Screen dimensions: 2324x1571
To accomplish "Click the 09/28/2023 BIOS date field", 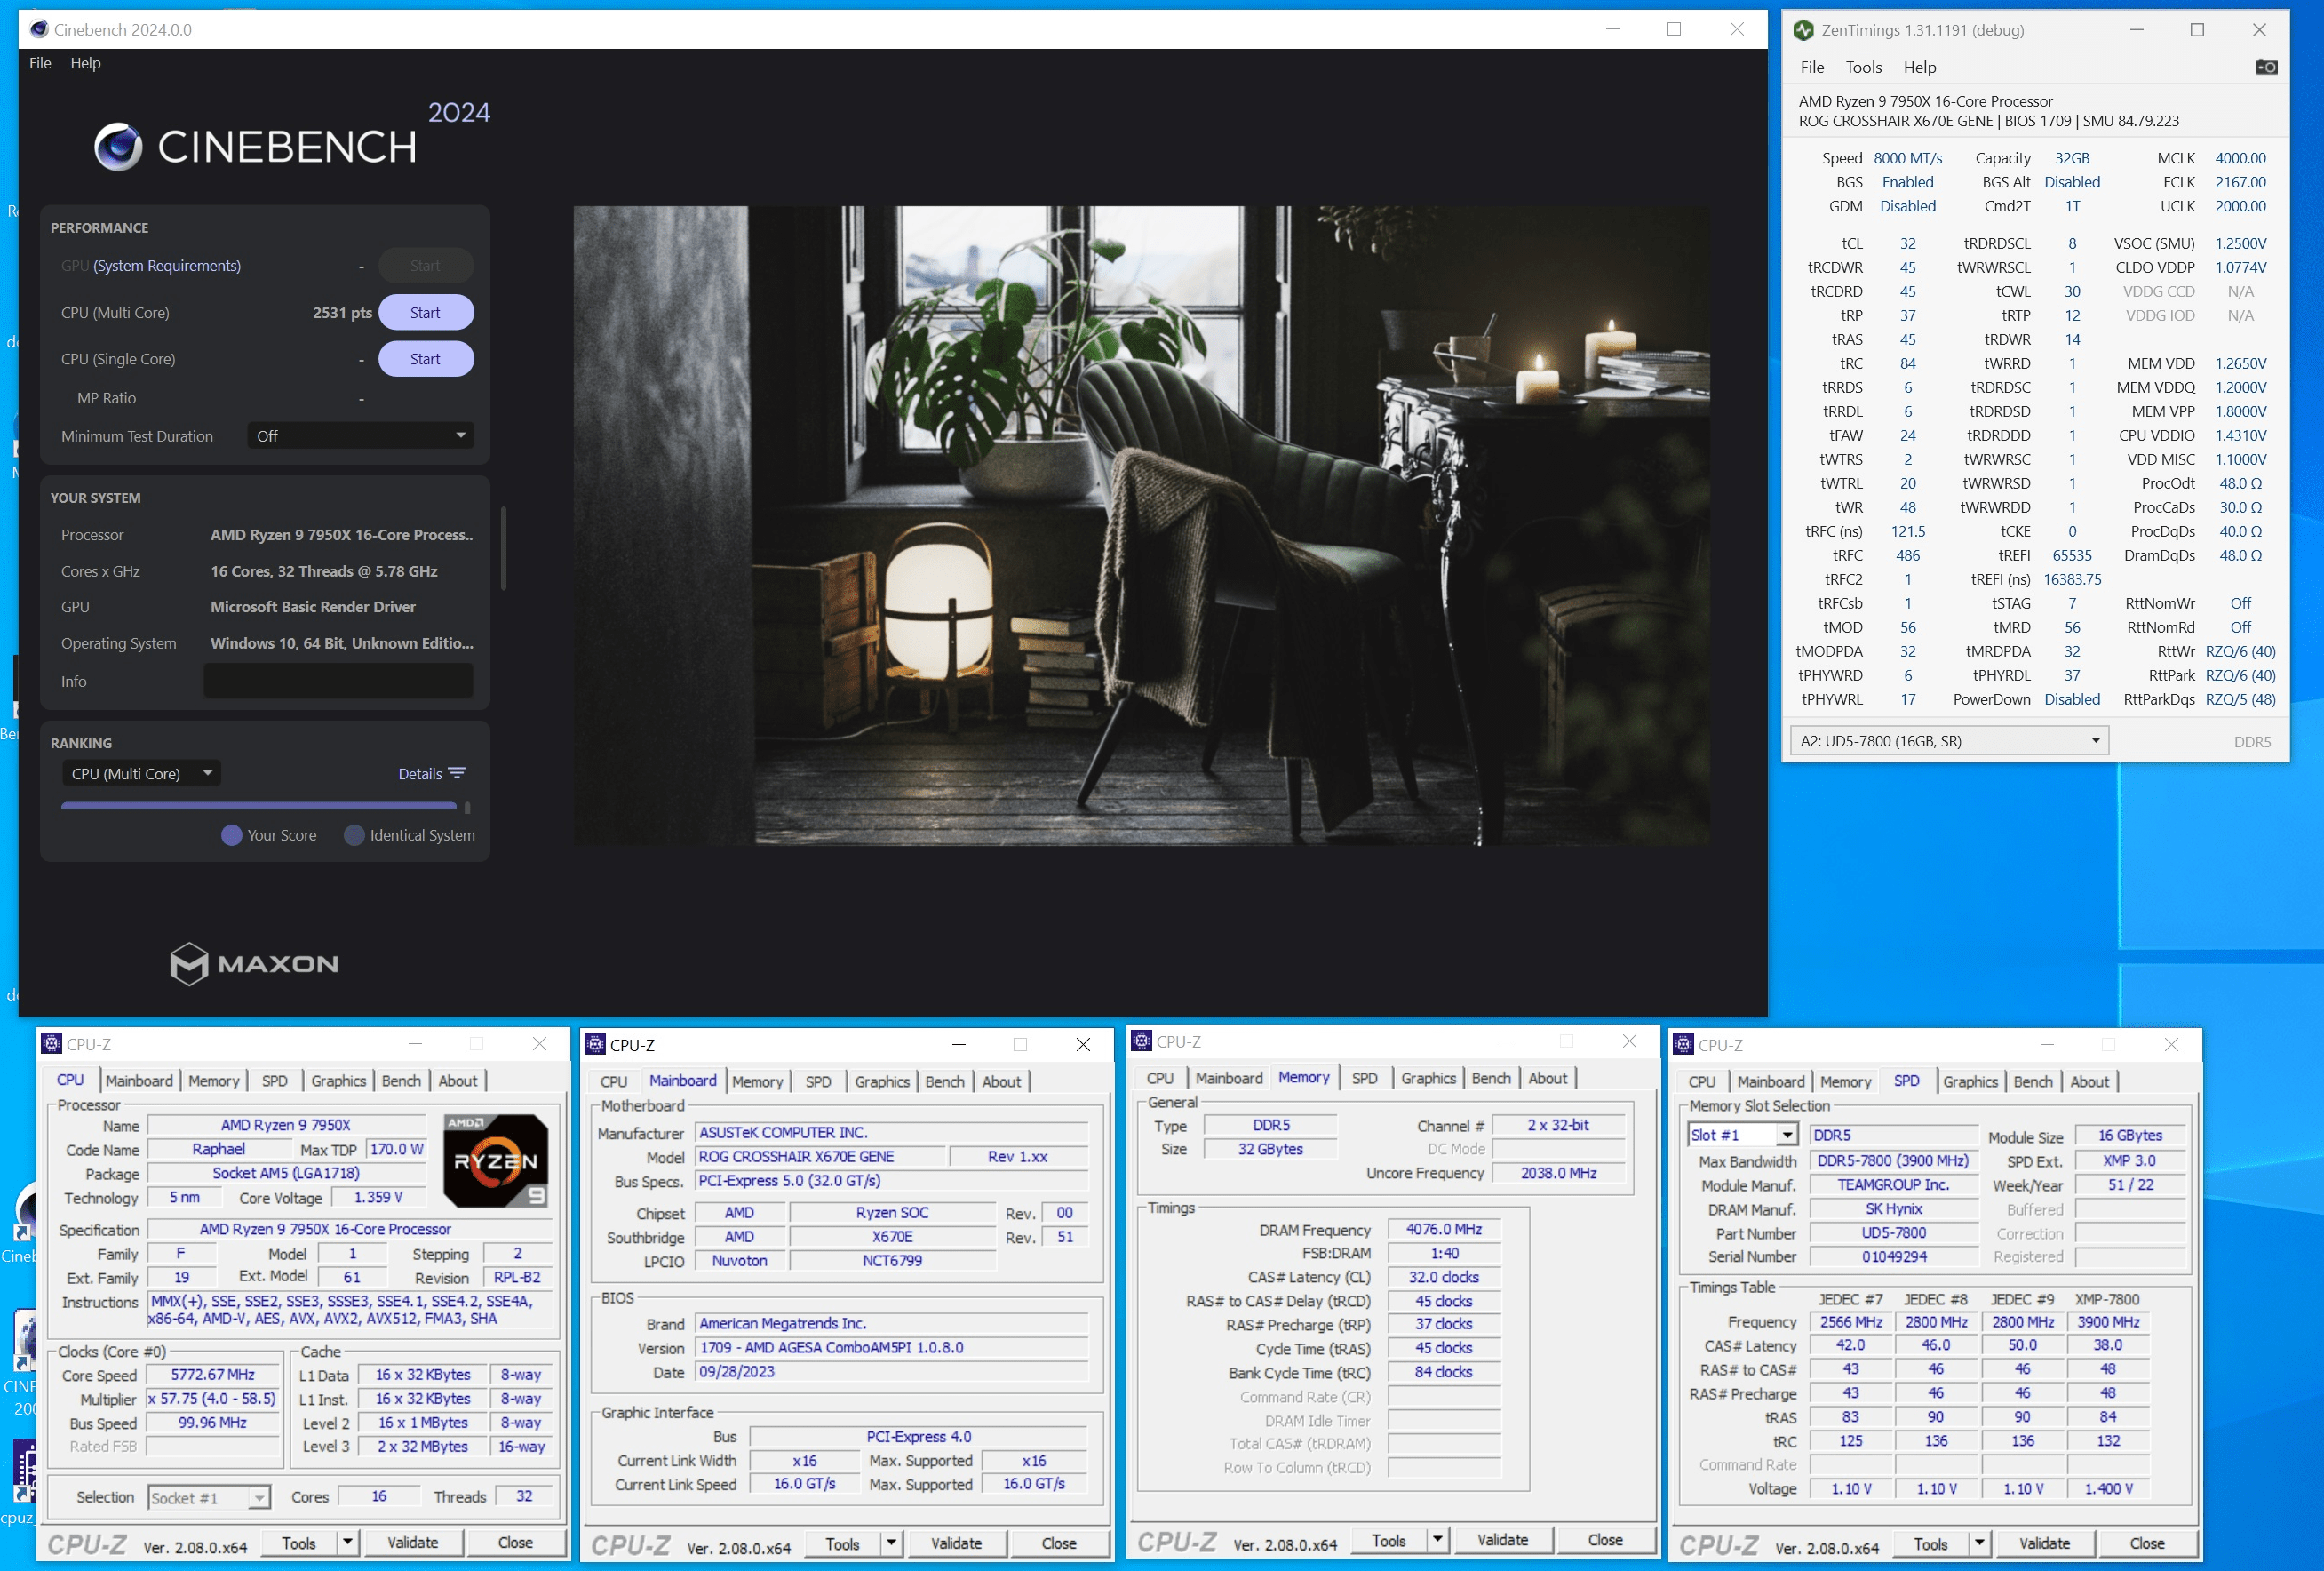I will coord(891,1372).
